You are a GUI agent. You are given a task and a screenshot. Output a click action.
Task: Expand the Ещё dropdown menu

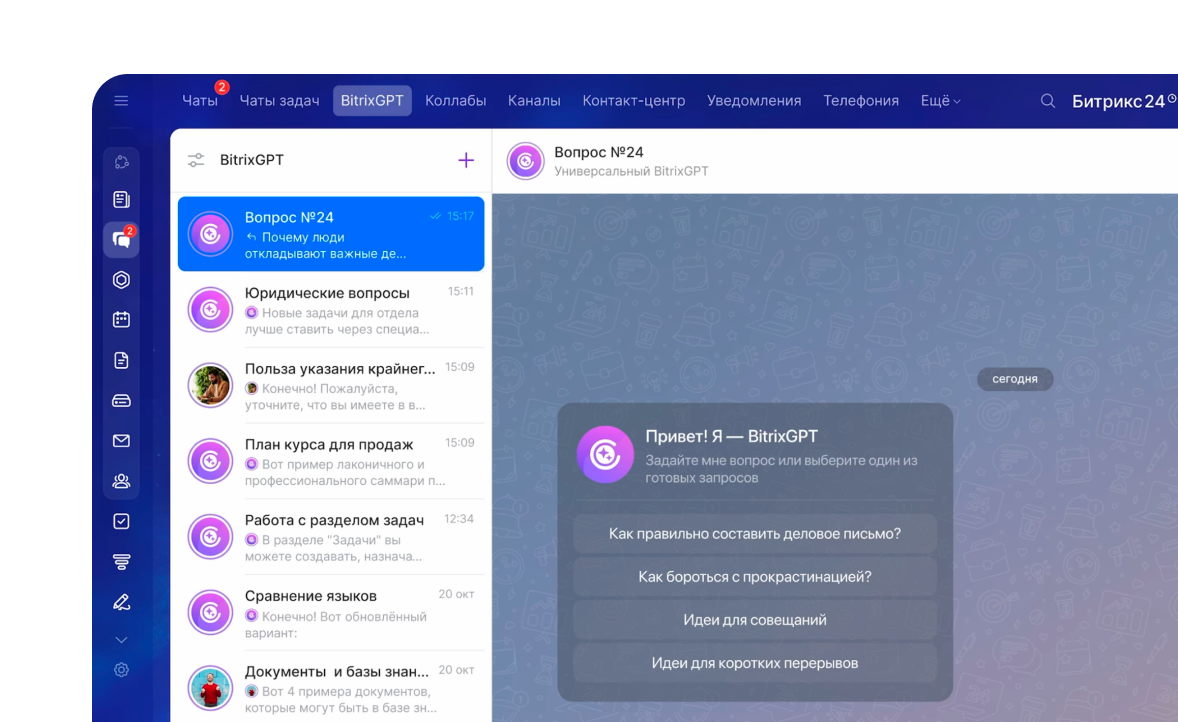(941, 101)
